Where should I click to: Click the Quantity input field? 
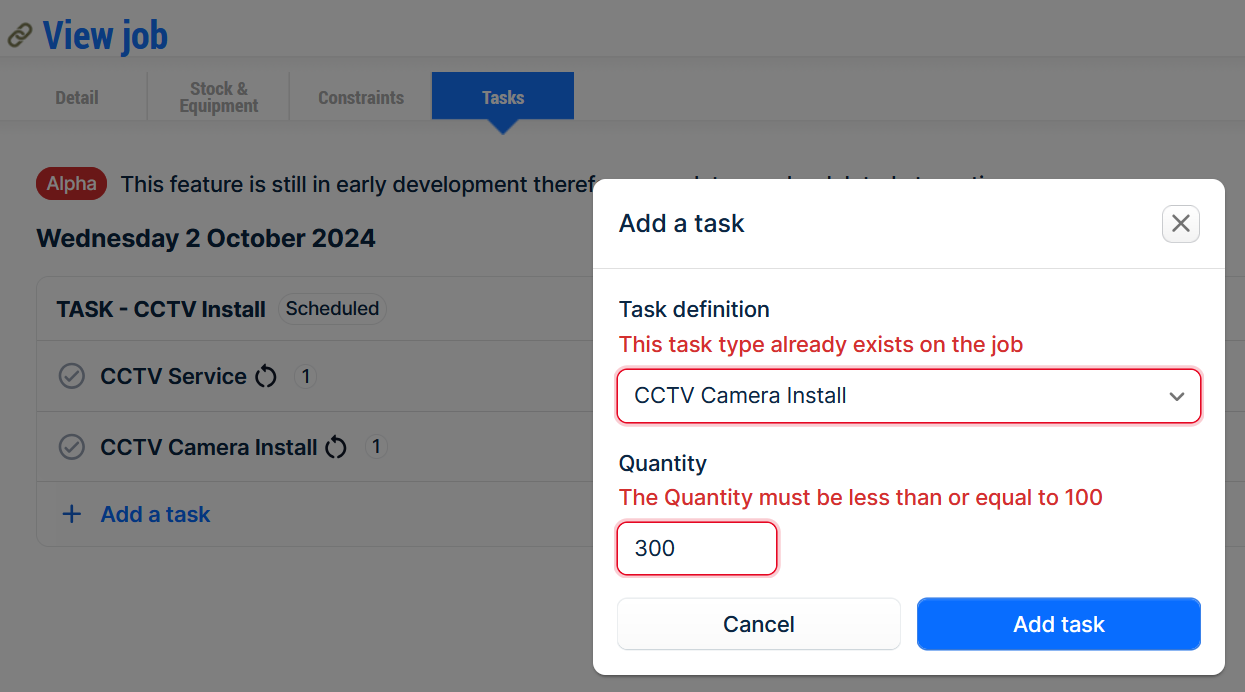pyautogui.click(x=697, y=548)
